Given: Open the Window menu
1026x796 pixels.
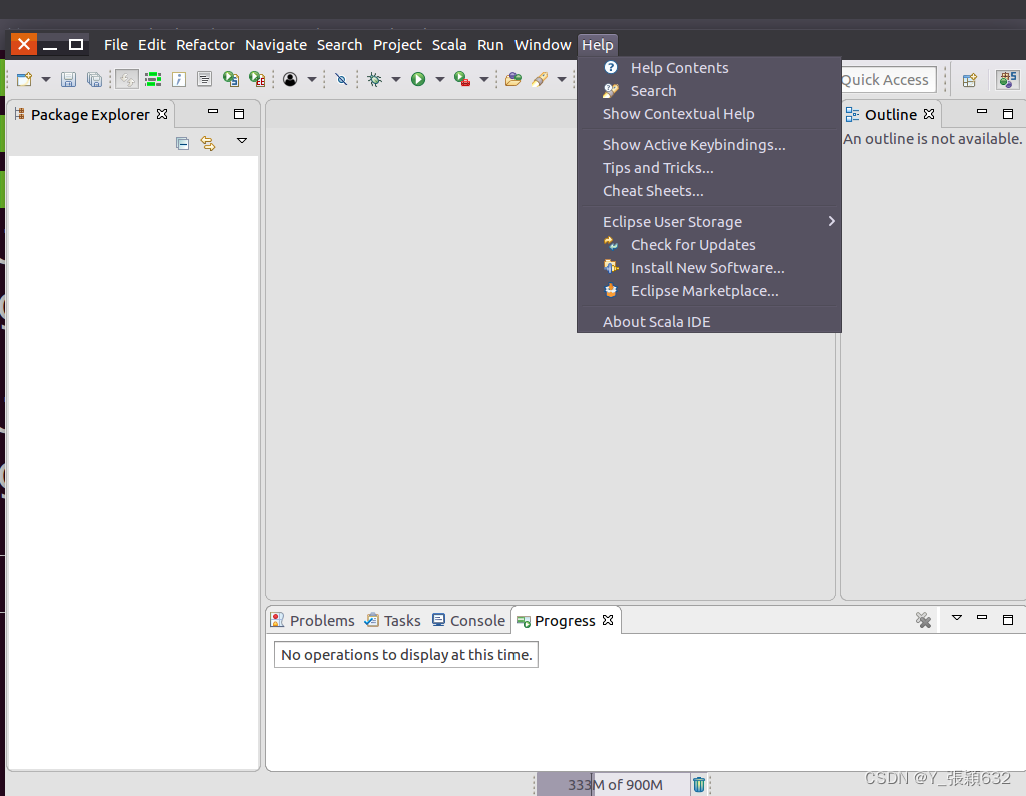Looking at the screenshot, I should [x=543, y=45].
